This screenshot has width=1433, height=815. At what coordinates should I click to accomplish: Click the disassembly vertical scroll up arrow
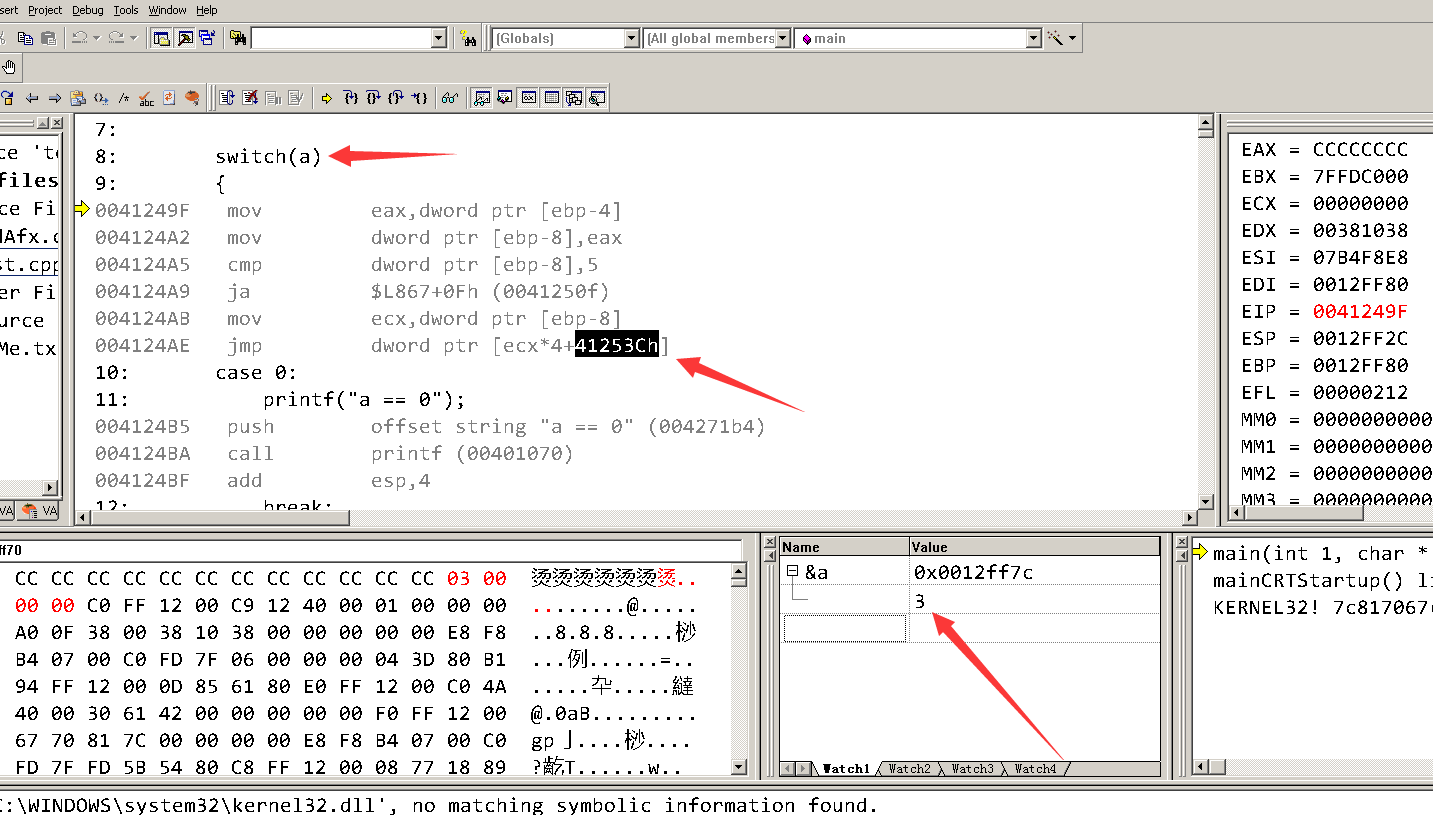coord(1205,123)
